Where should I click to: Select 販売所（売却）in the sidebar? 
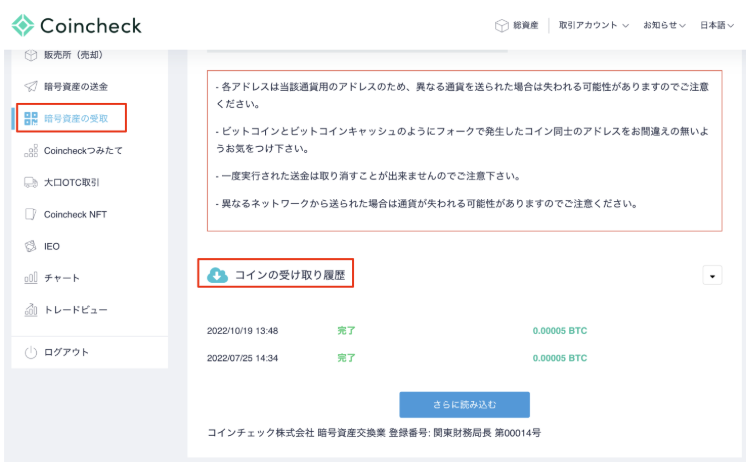73,54
